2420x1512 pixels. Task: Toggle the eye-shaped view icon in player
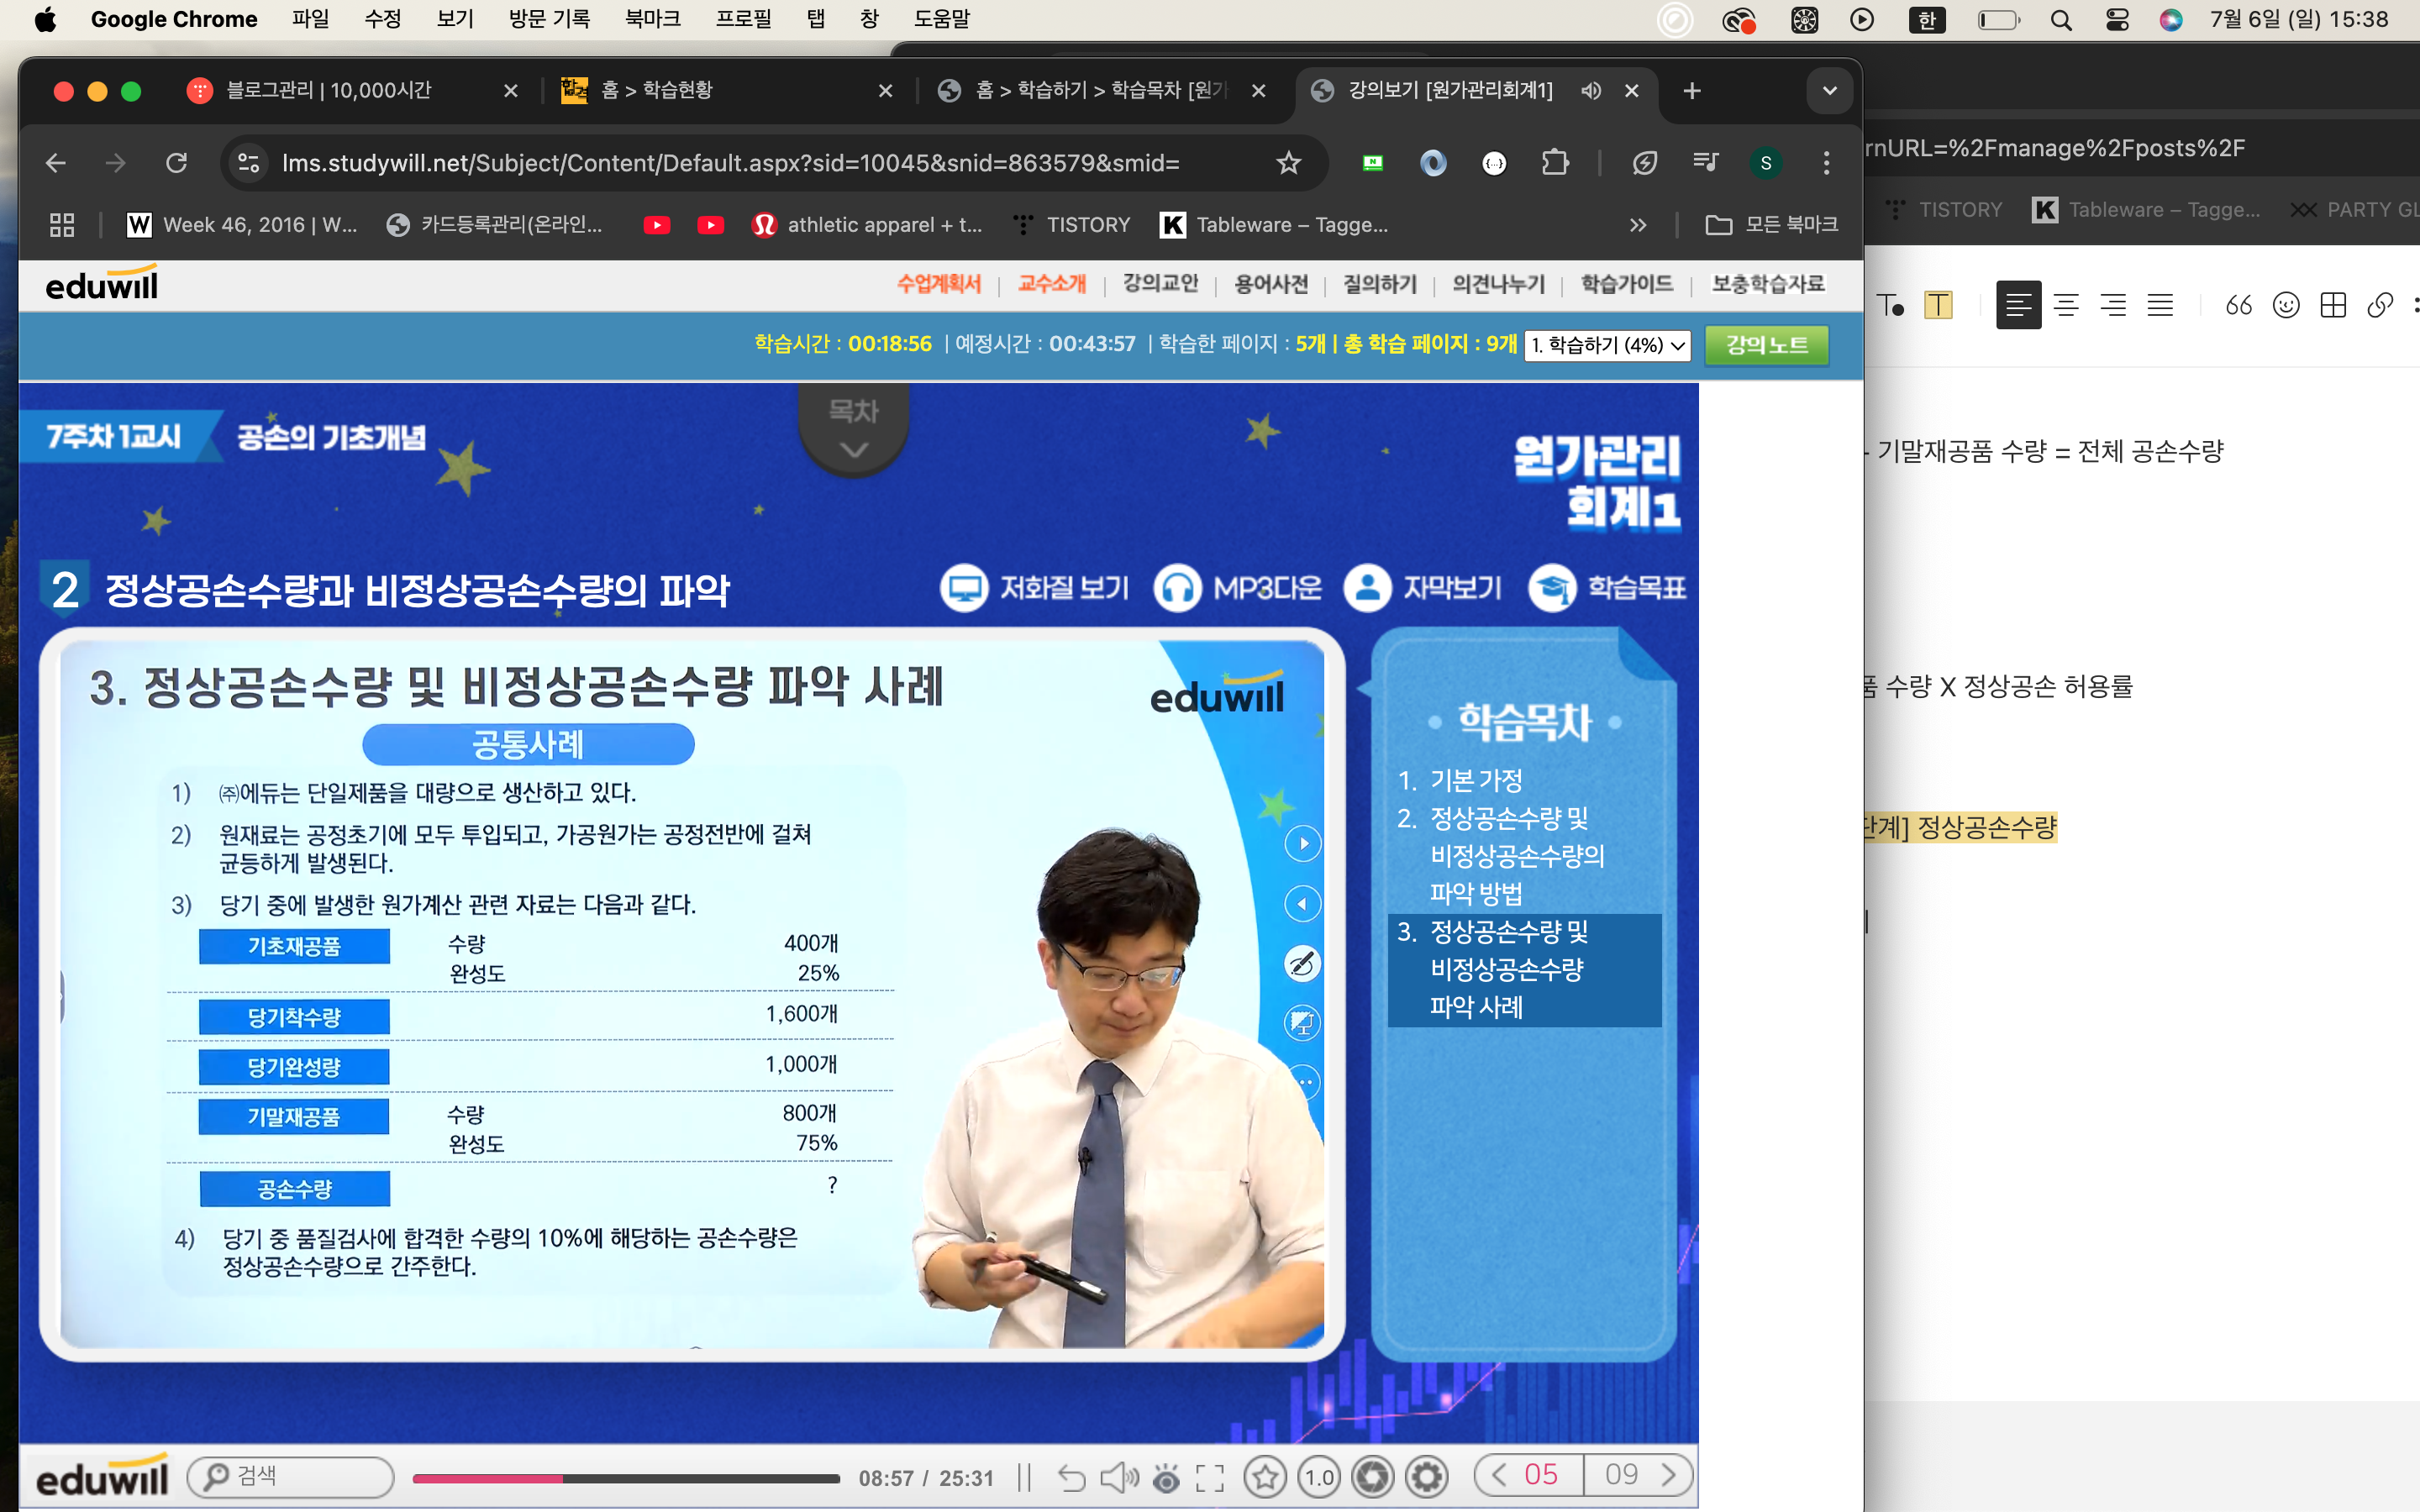[1166, 1477]
